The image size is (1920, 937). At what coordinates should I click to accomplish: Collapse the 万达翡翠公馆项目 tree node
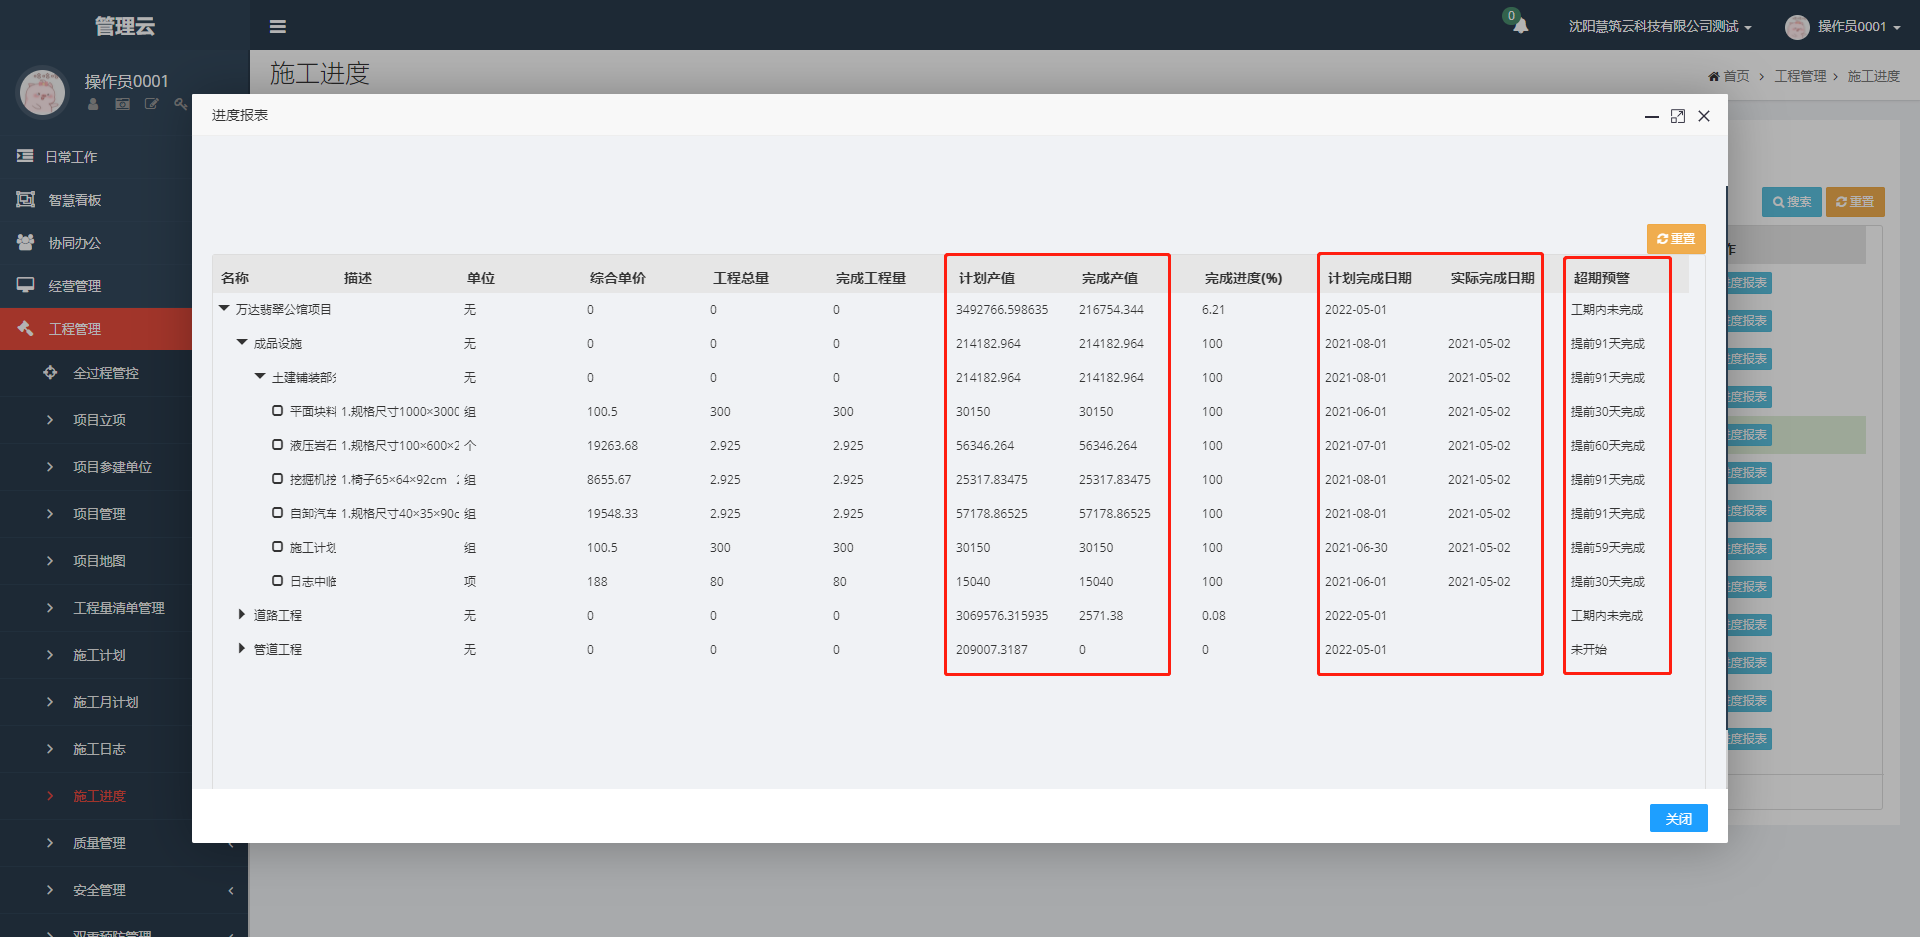coord(224,309)
